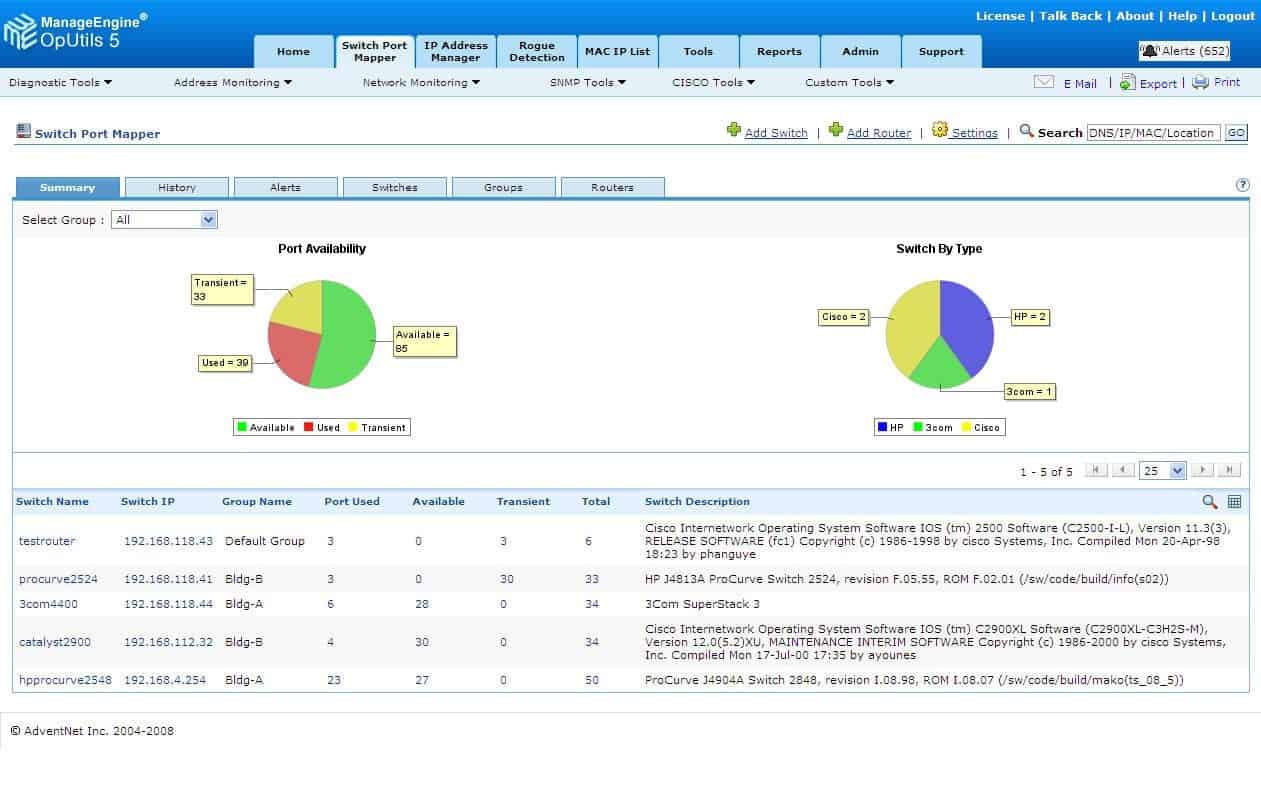Click the help question mark icon
Image resolution: width=1261 pixels, height=786 pixels.
pyautogui.click(x=1243, y=185)
